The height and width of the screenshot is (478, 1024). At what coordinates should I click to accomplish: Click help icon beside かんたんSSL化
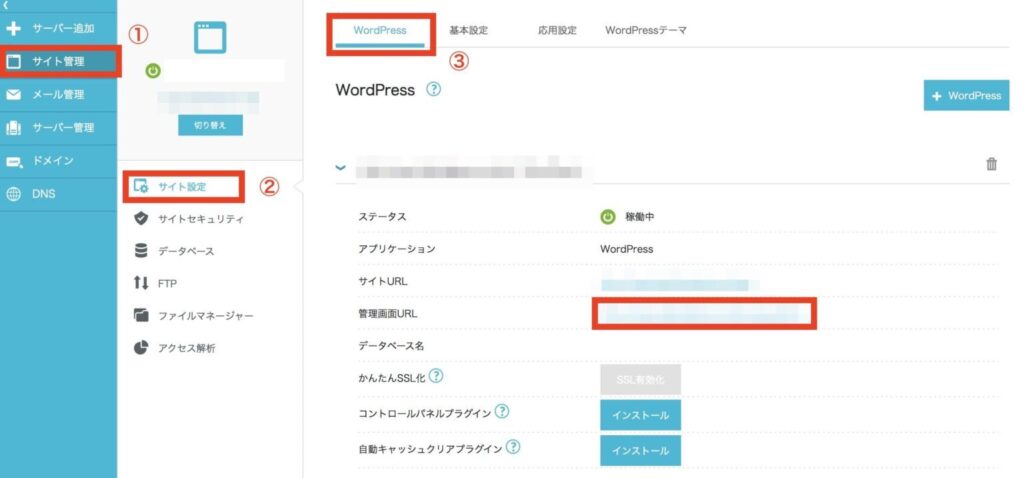[x=436, y=375]
